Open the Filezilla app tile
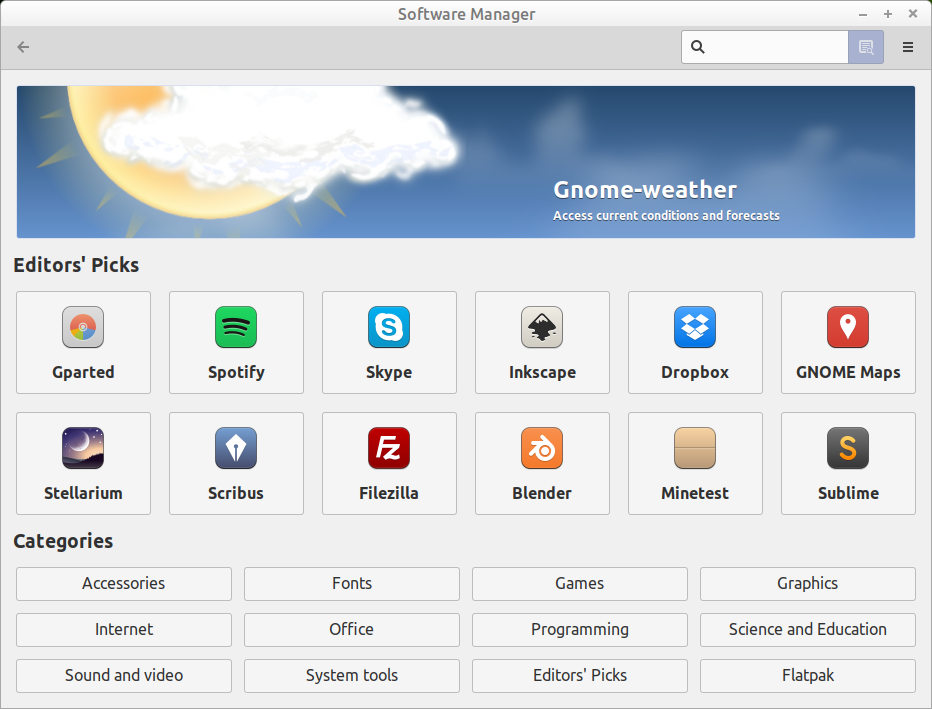Viewport: 932px width, 709px height. (x=389, y=463)
